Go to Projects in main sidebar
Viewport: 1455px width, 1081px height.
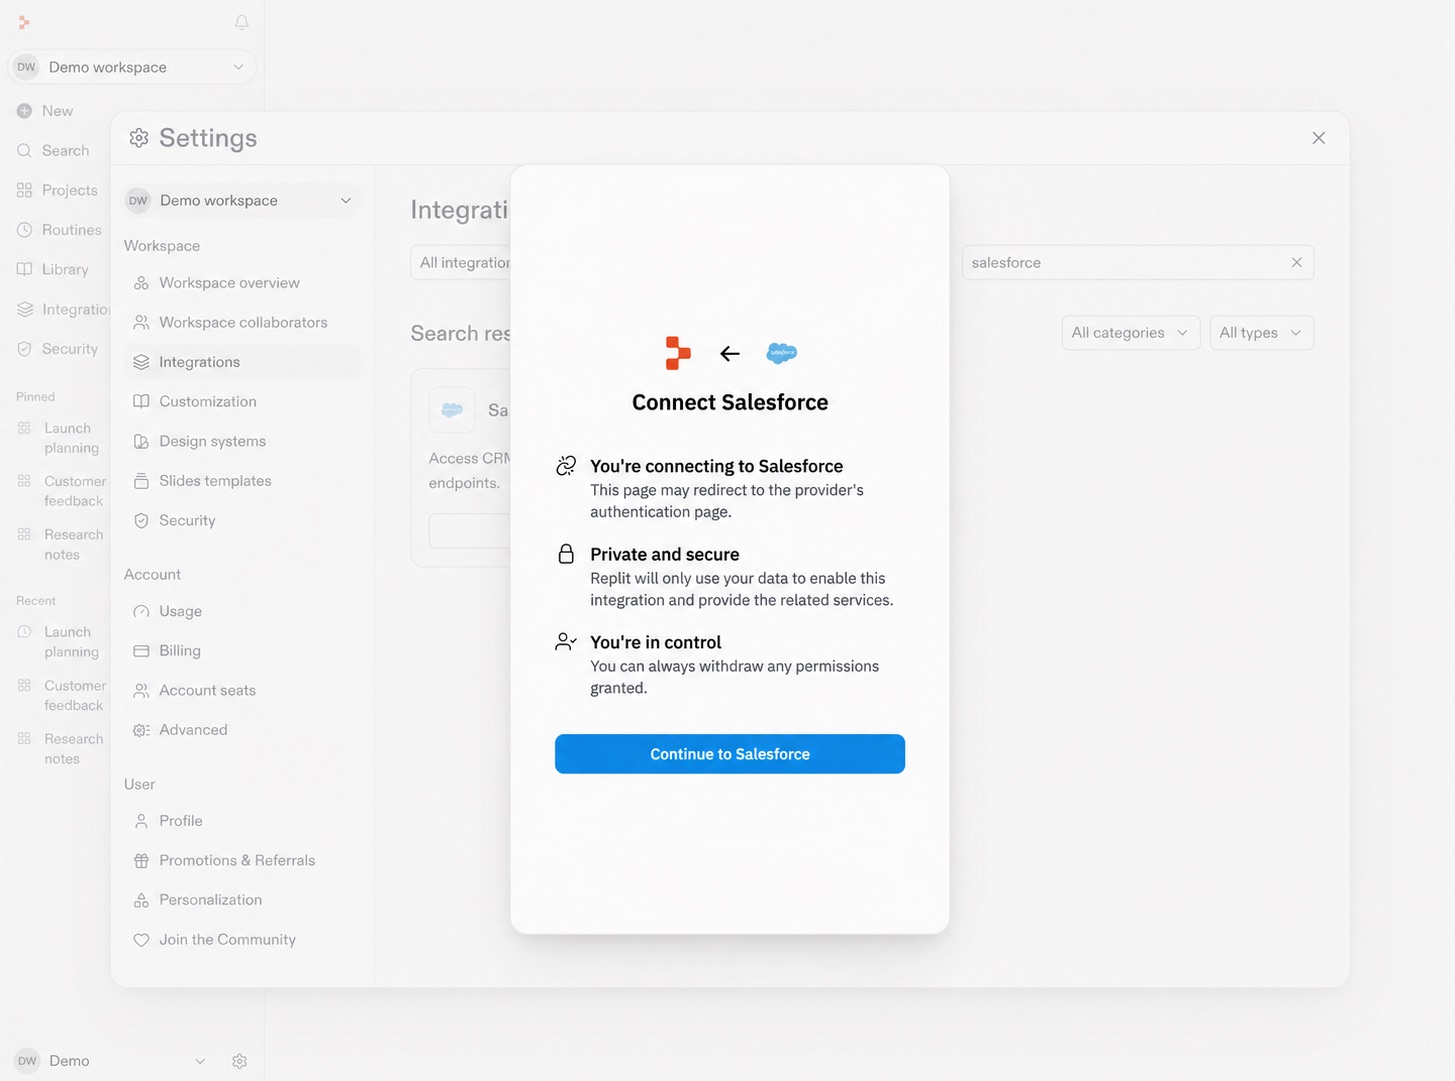click(58, 190)
